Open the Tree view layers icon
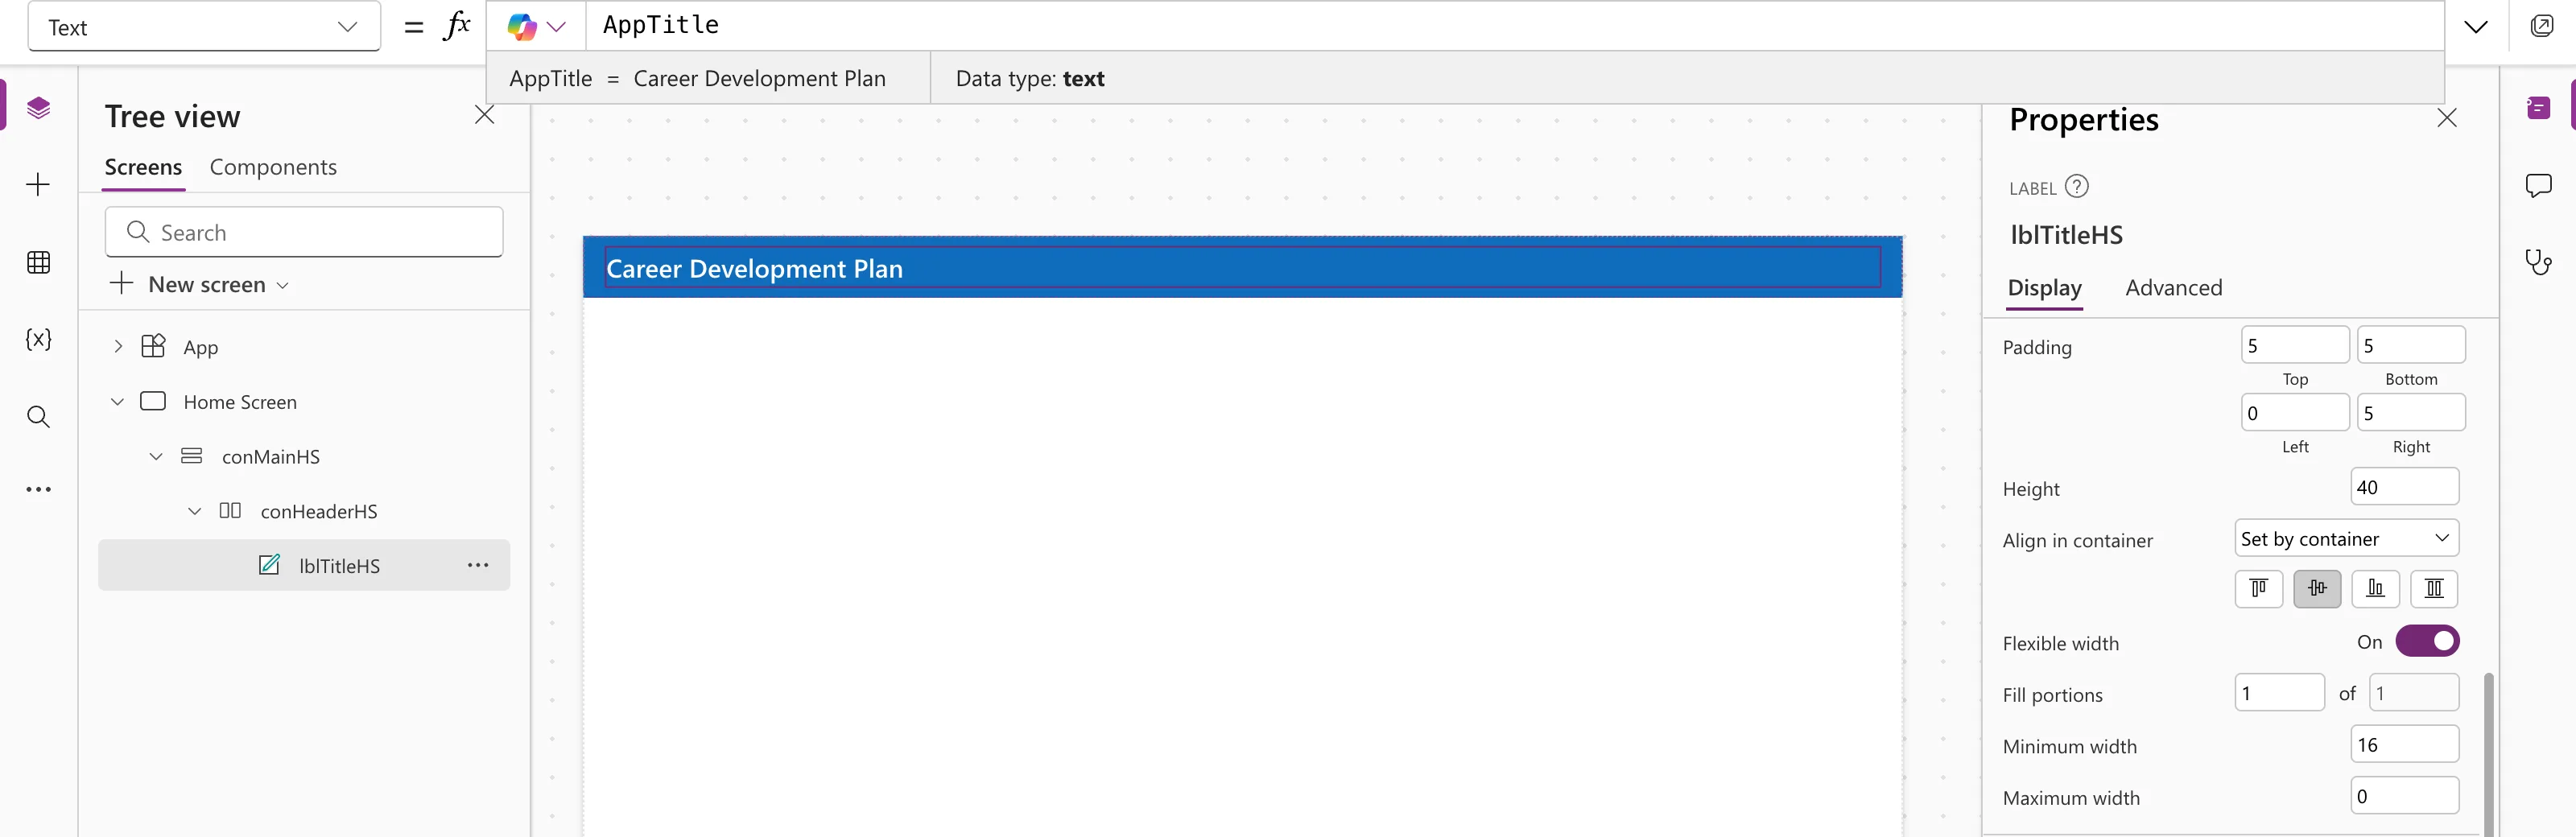Image resolution: width=2576 pixels, height=837 pixels. pyautogui.click(x=38, y=108)
